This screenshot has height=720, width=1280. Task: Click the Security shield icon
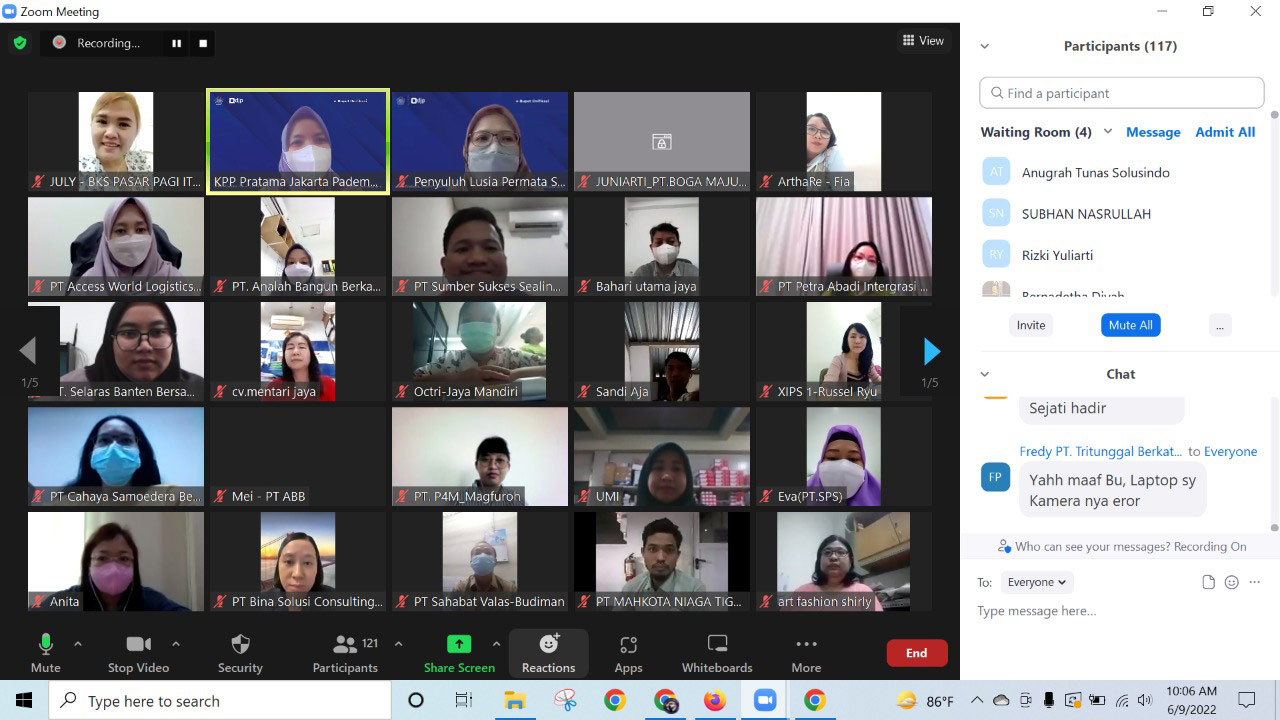240,645
